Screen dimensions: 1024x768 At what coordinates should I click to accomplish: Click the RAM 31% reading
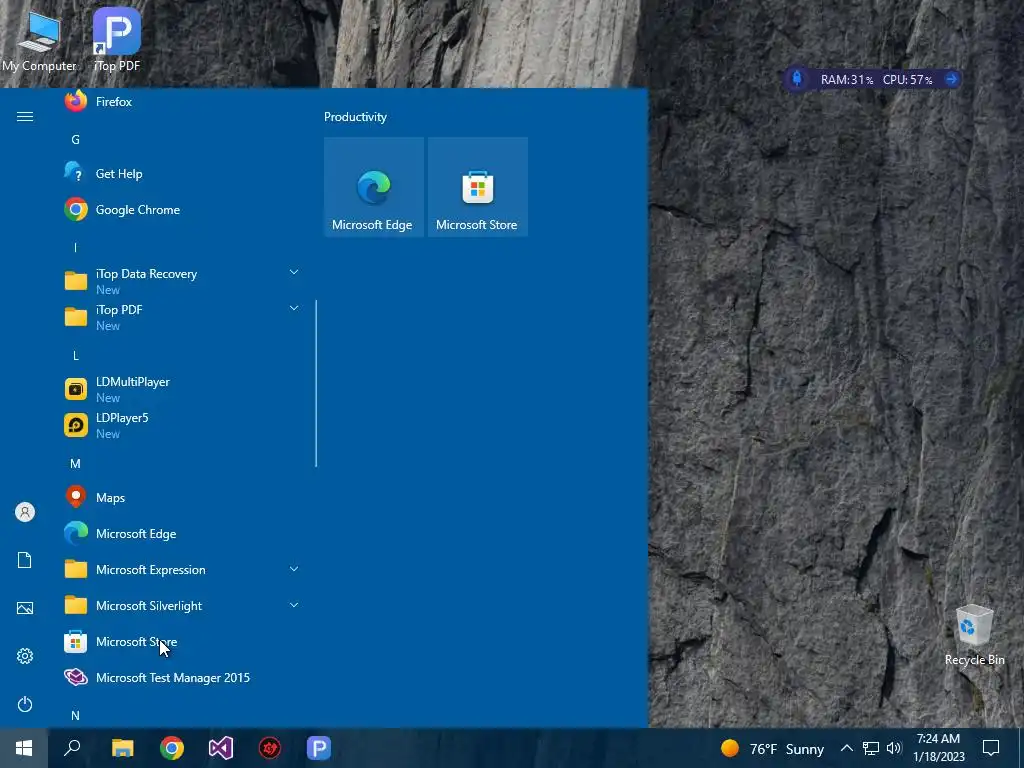[x=847, y=80]
